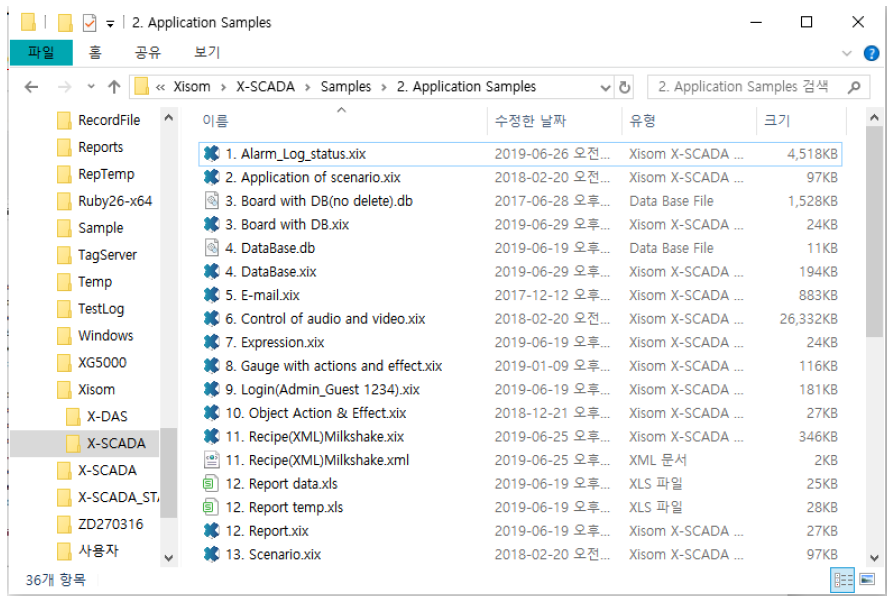Expand chevron after Samples in address path

tap(384, 87)
